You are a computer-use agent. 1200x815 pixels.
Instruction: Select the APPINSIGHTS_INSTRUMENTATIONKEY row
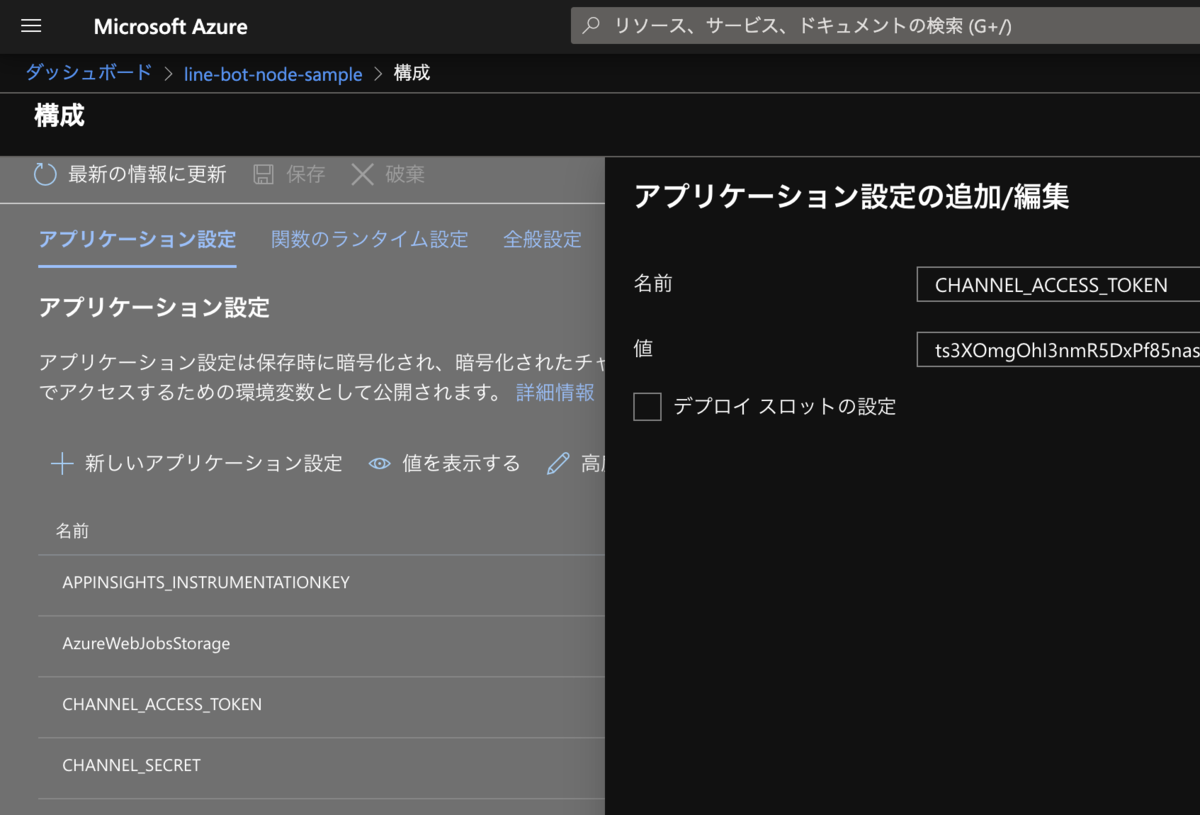click(321, 585)
